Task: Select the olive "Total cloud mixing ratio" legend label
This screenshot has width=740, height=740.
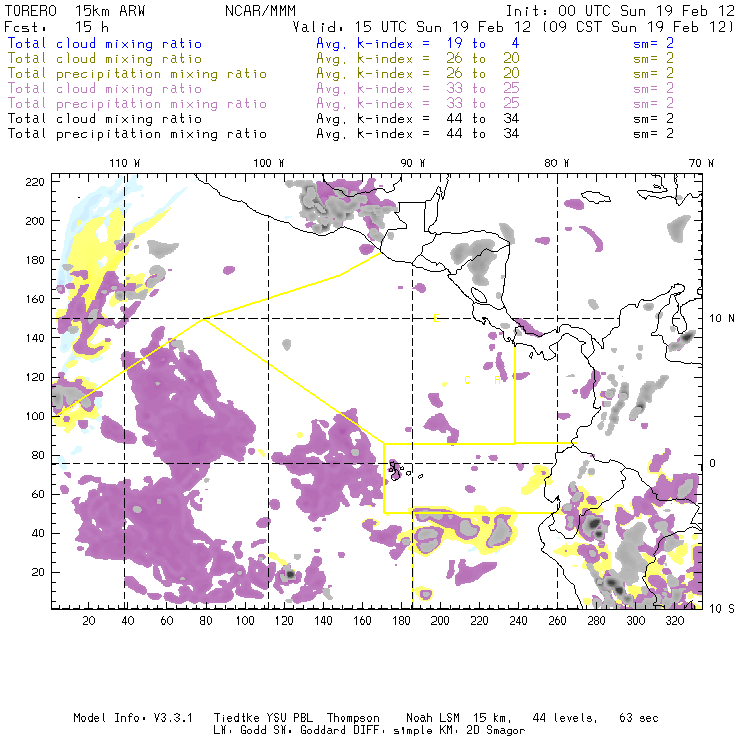Action: 105,59
